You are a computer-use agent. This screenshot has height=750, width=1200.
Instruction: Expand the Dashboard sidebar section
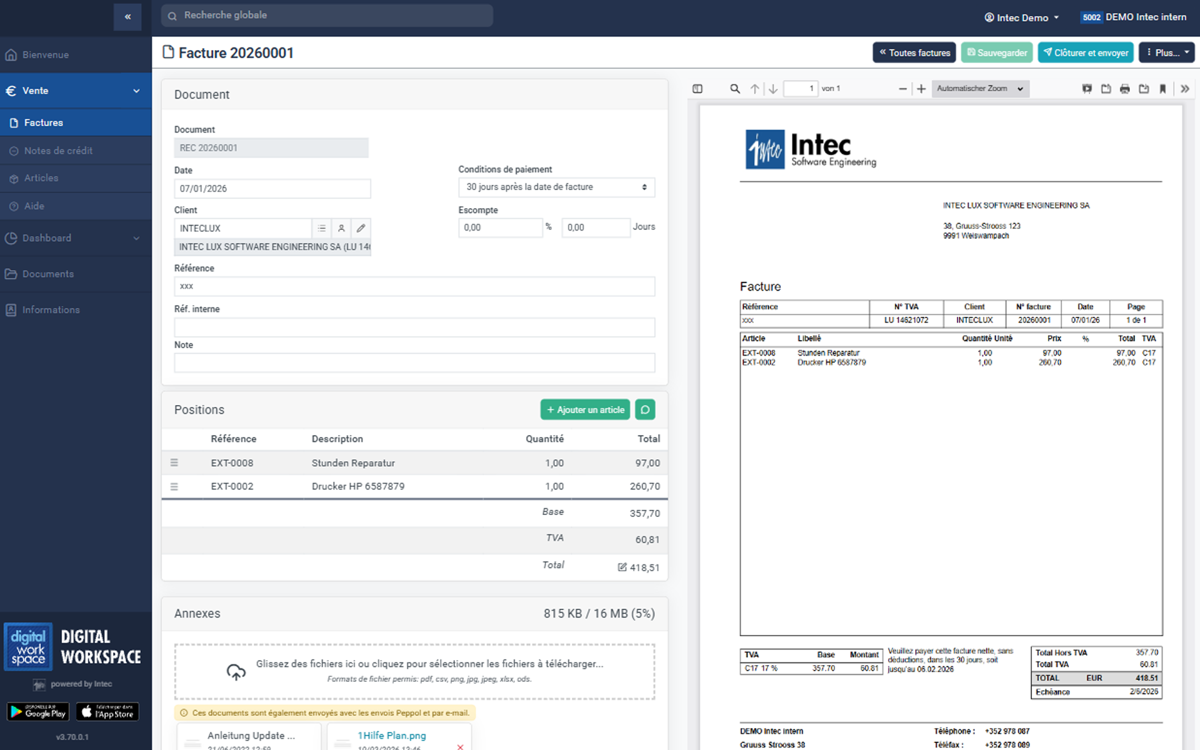coord(76,238)
